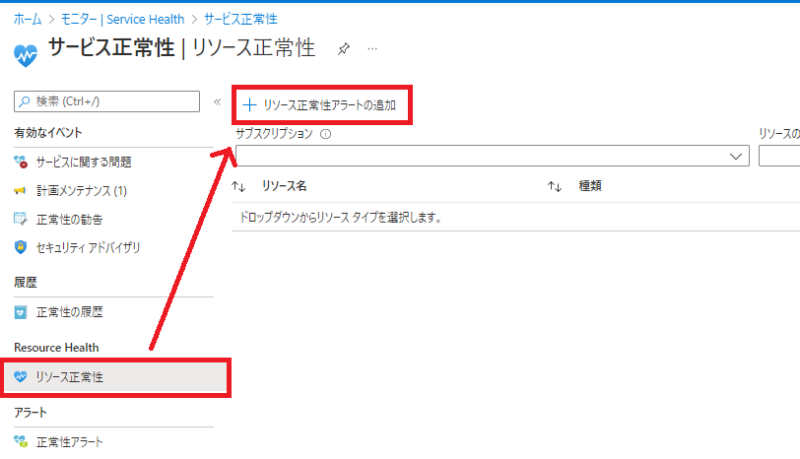Pin the サービス正常性 blade

point(343,49)
